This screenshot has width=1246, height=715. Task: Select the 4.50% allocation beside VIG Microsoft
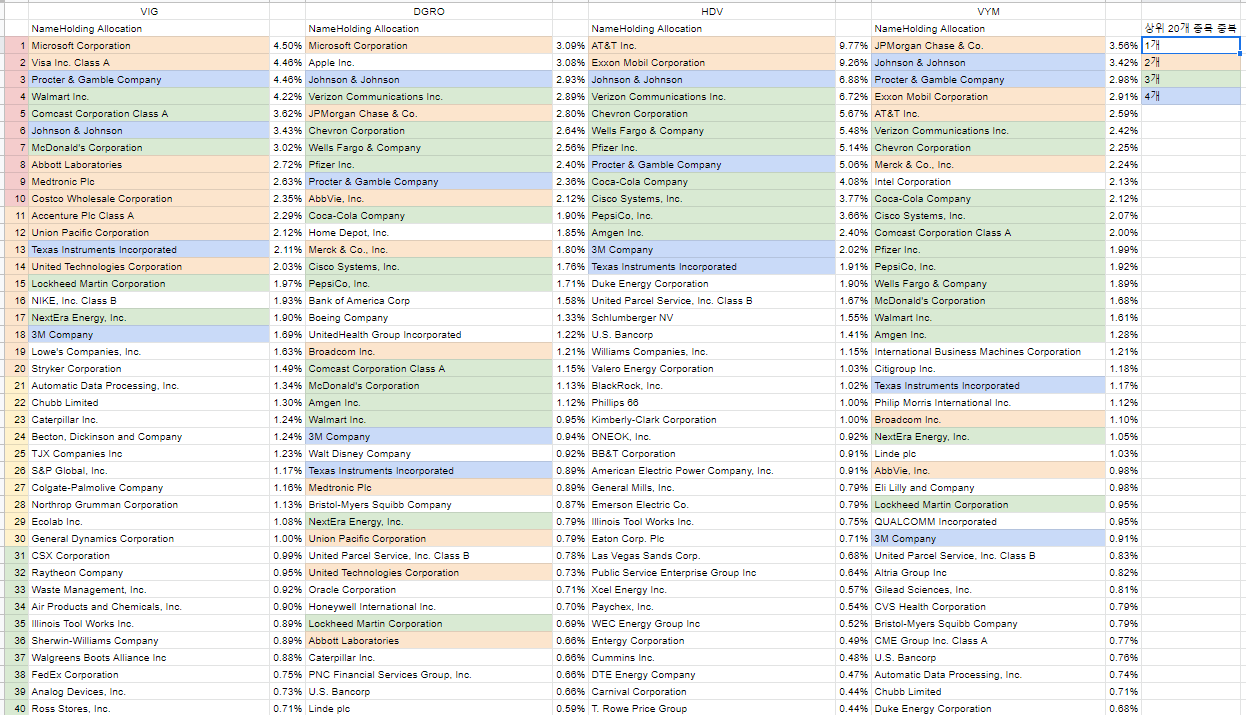(288, 45)
